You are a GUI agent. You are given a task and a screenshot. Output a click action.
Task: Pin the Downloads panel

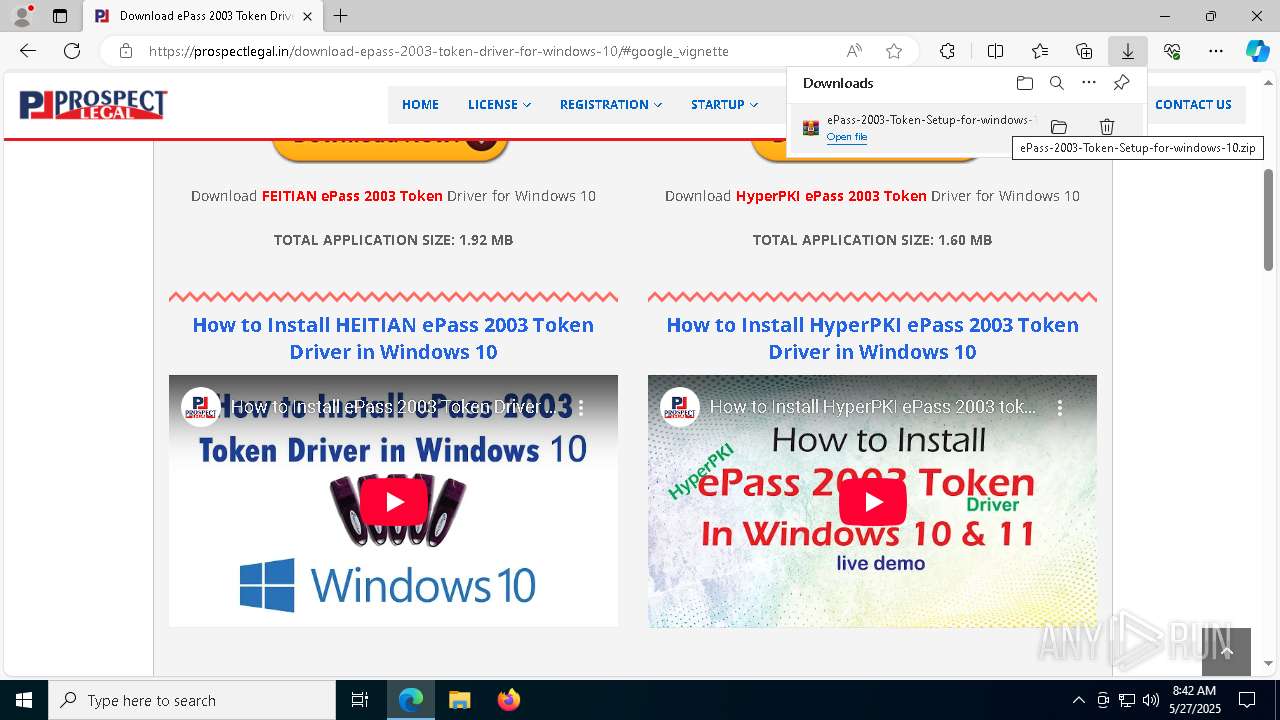click(x=1122, y=83)
